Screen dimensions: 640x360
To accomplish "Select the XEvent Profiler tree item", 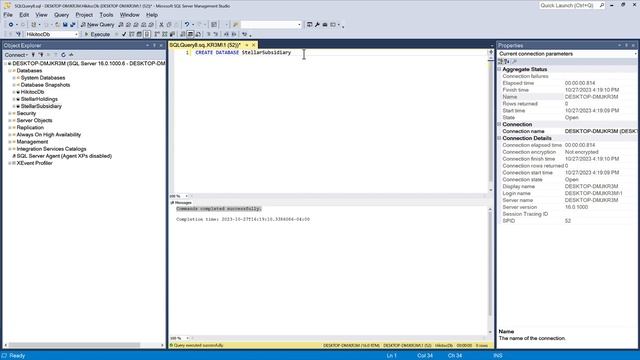I will point(34,163).
